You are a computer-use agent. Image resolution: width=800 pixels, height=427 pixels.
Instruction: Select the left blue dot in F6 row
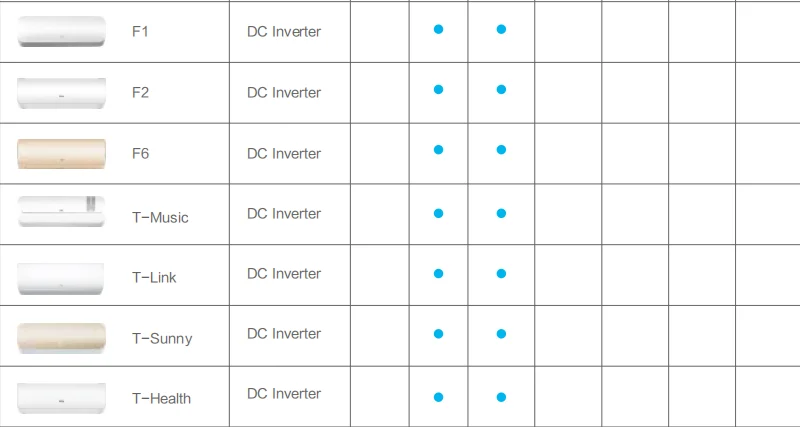(438, 150)
